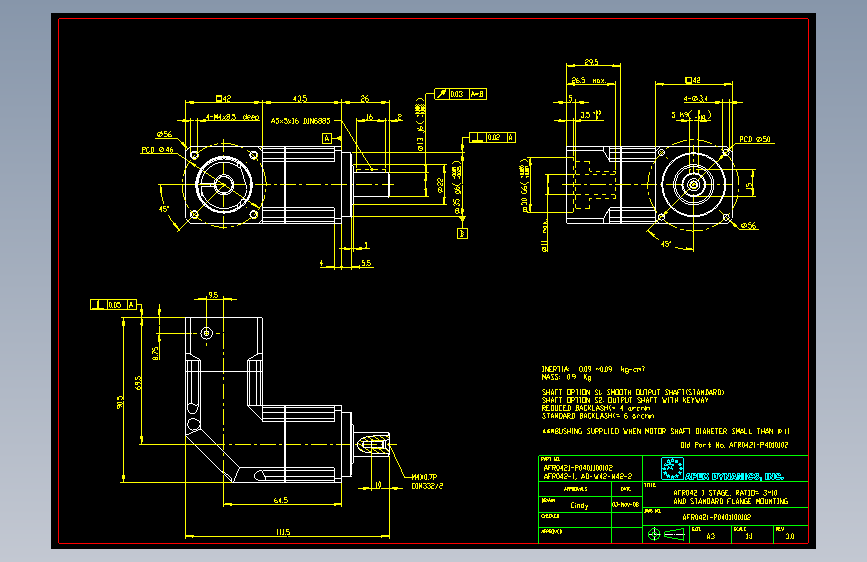867x562 pixels.
Task: Click the 64.5 horizontal dimension
Action: point(281,500)
